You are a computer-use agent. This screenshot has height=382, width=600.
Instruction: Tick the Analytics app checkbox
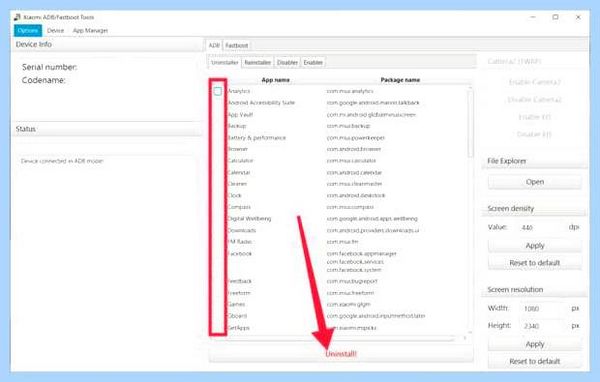[x=218, y=91]
